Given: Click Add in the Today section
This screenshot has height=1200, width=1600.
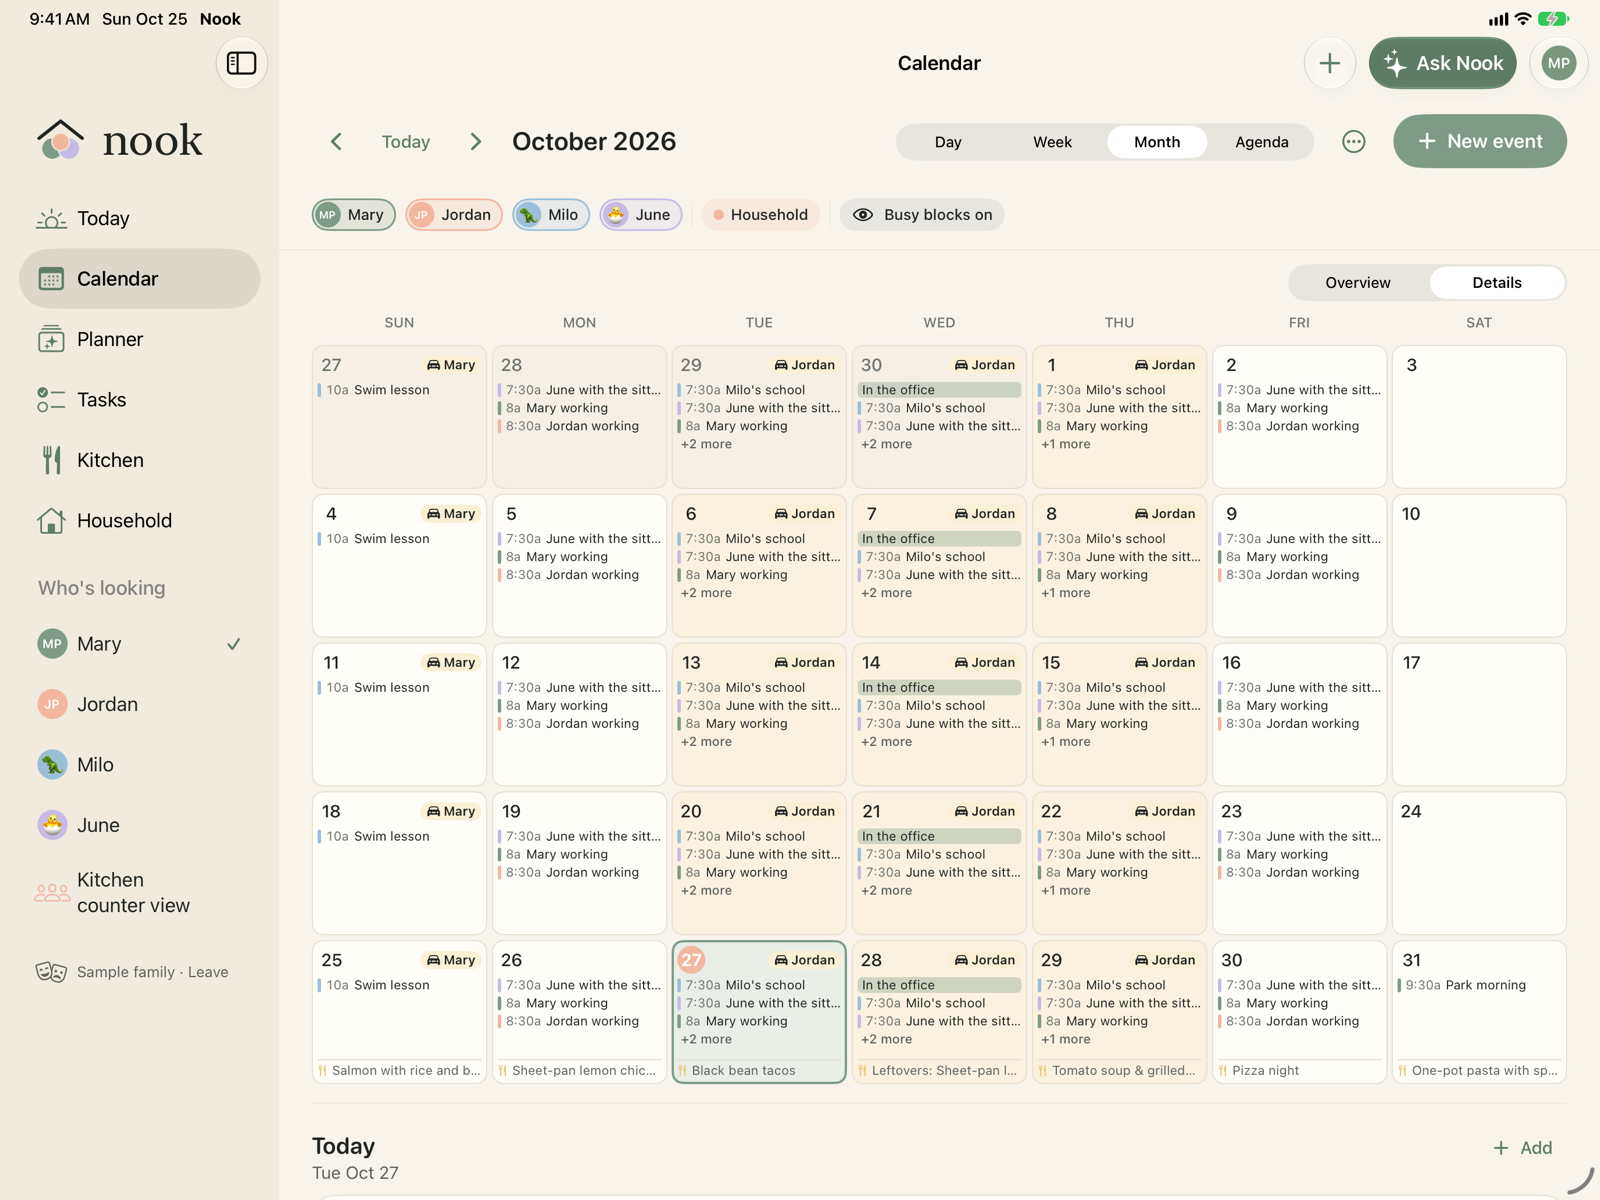Looking at the screenshot, I should (x=1523, y=1148).
